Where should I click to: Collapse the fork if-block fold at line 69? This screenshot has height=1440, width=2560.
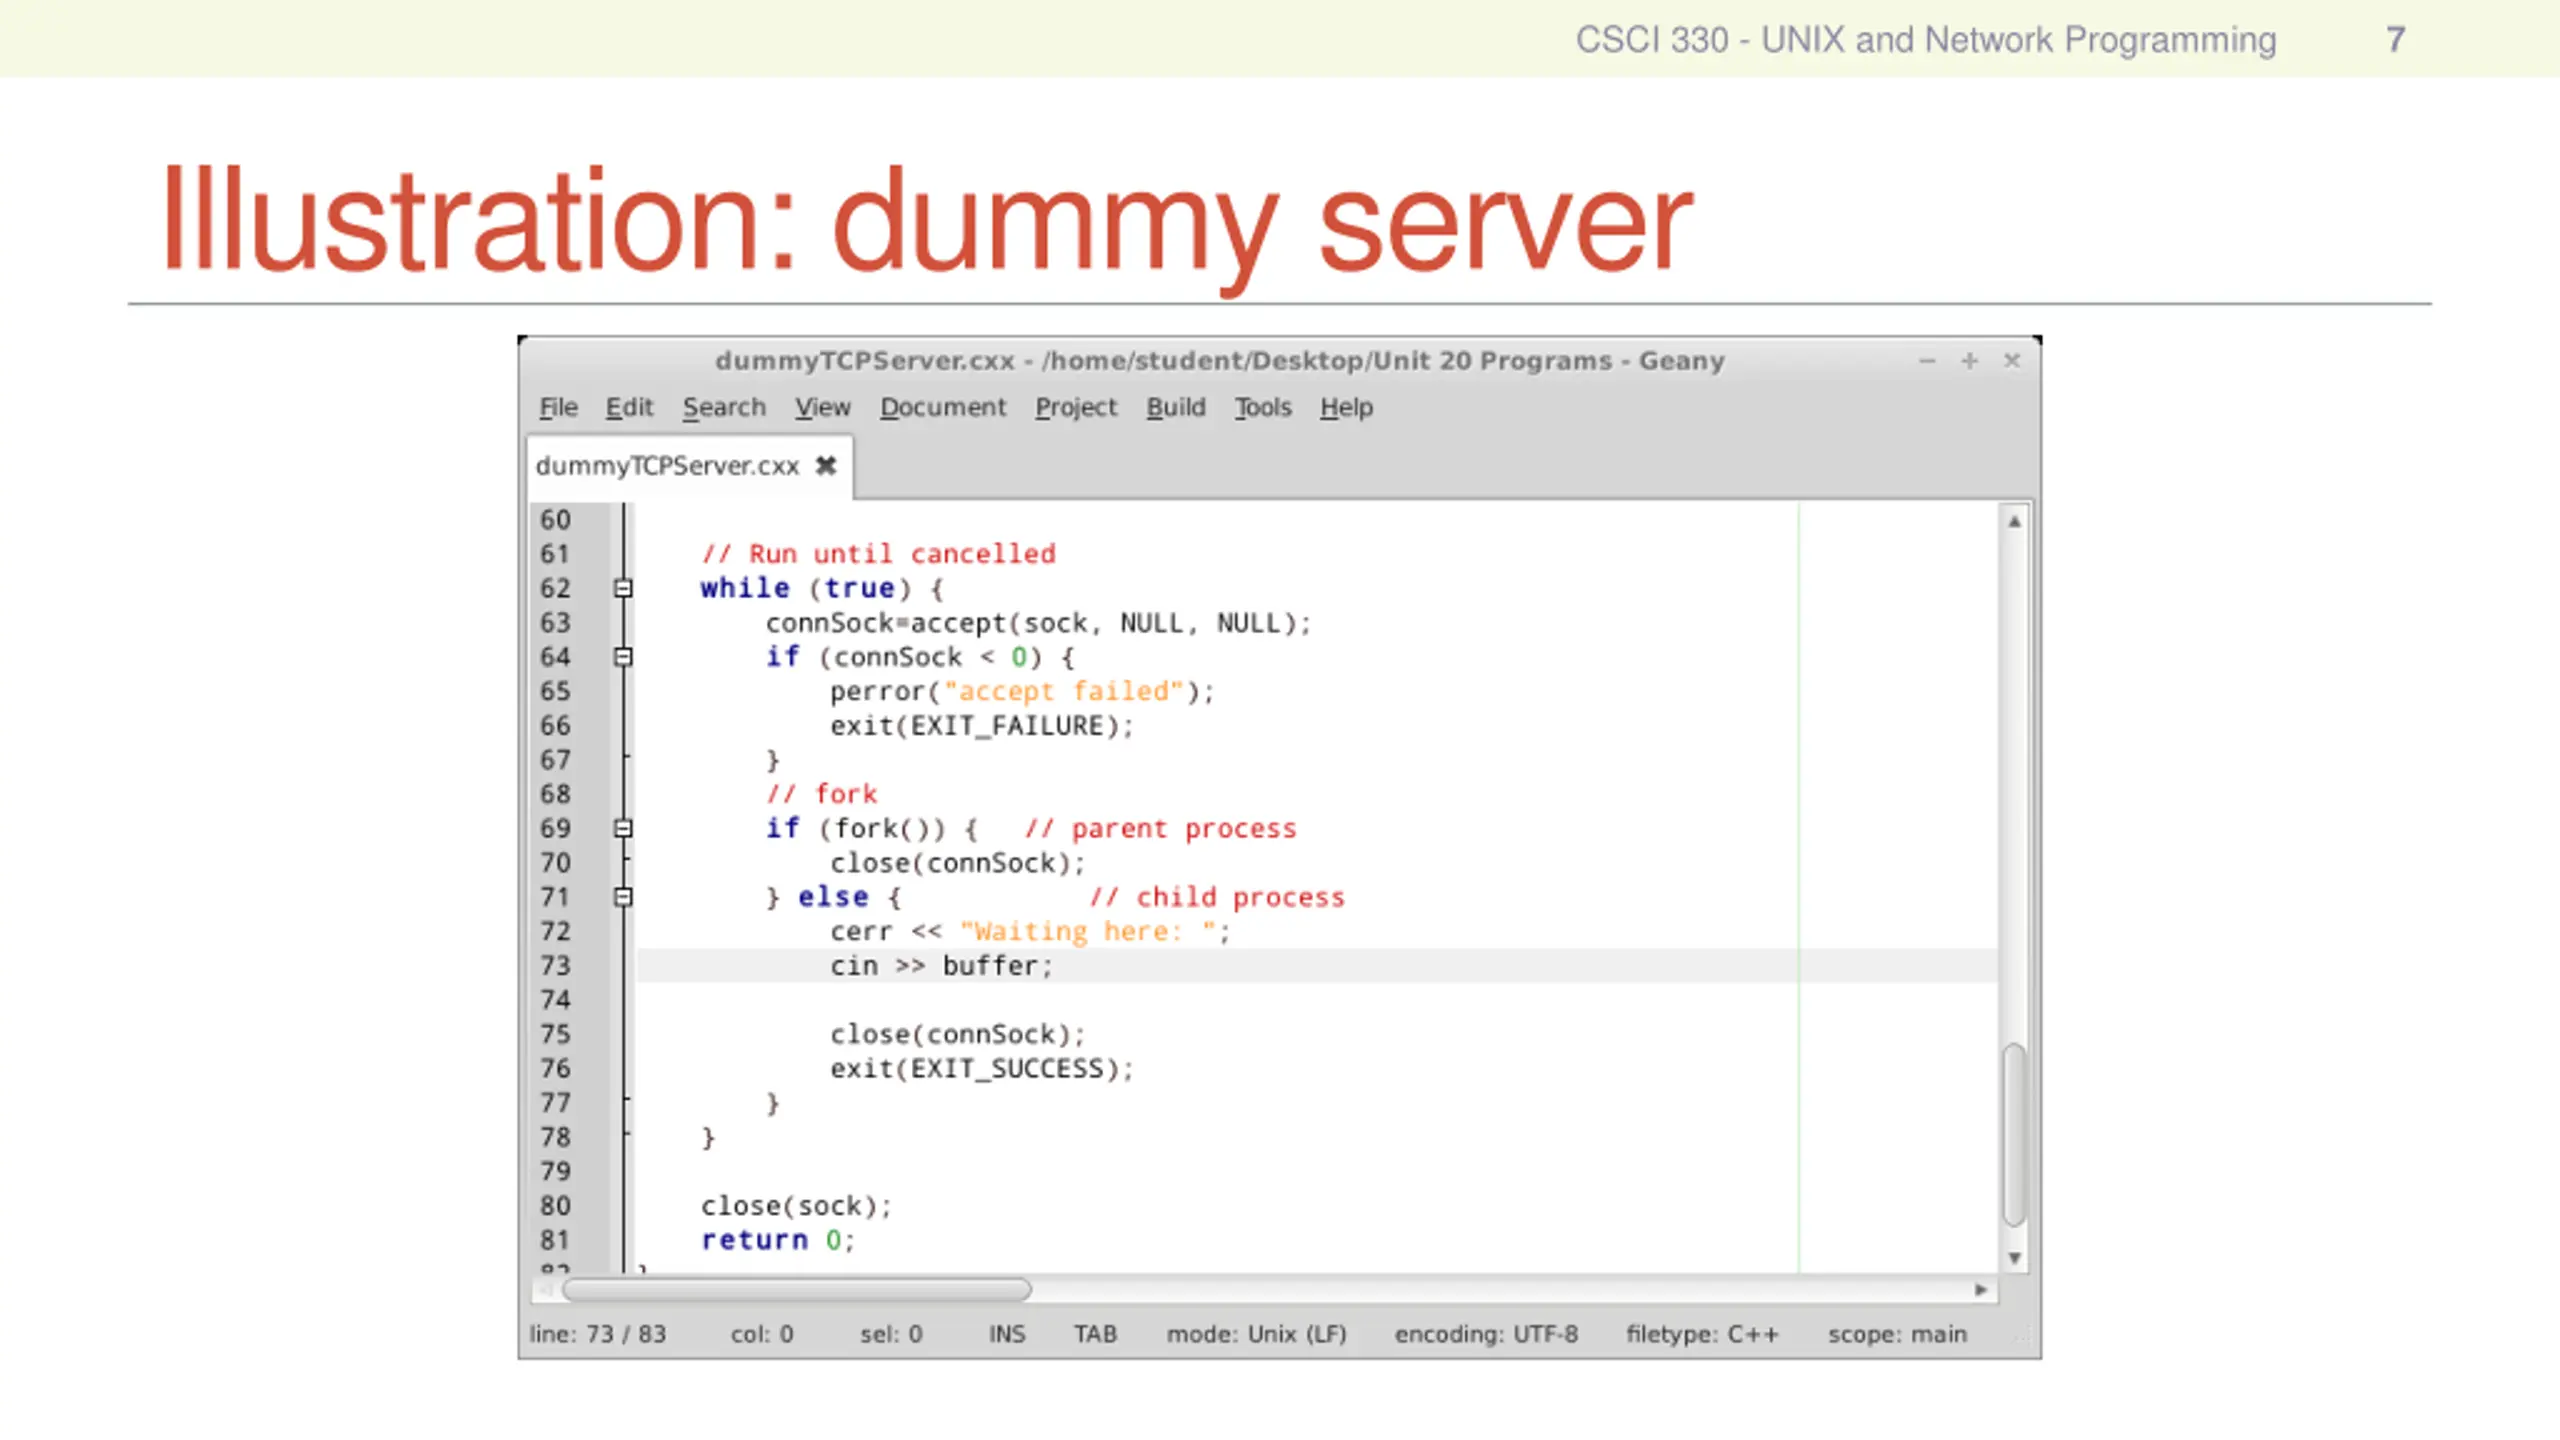pyautogui.click(x=623, y=828)
